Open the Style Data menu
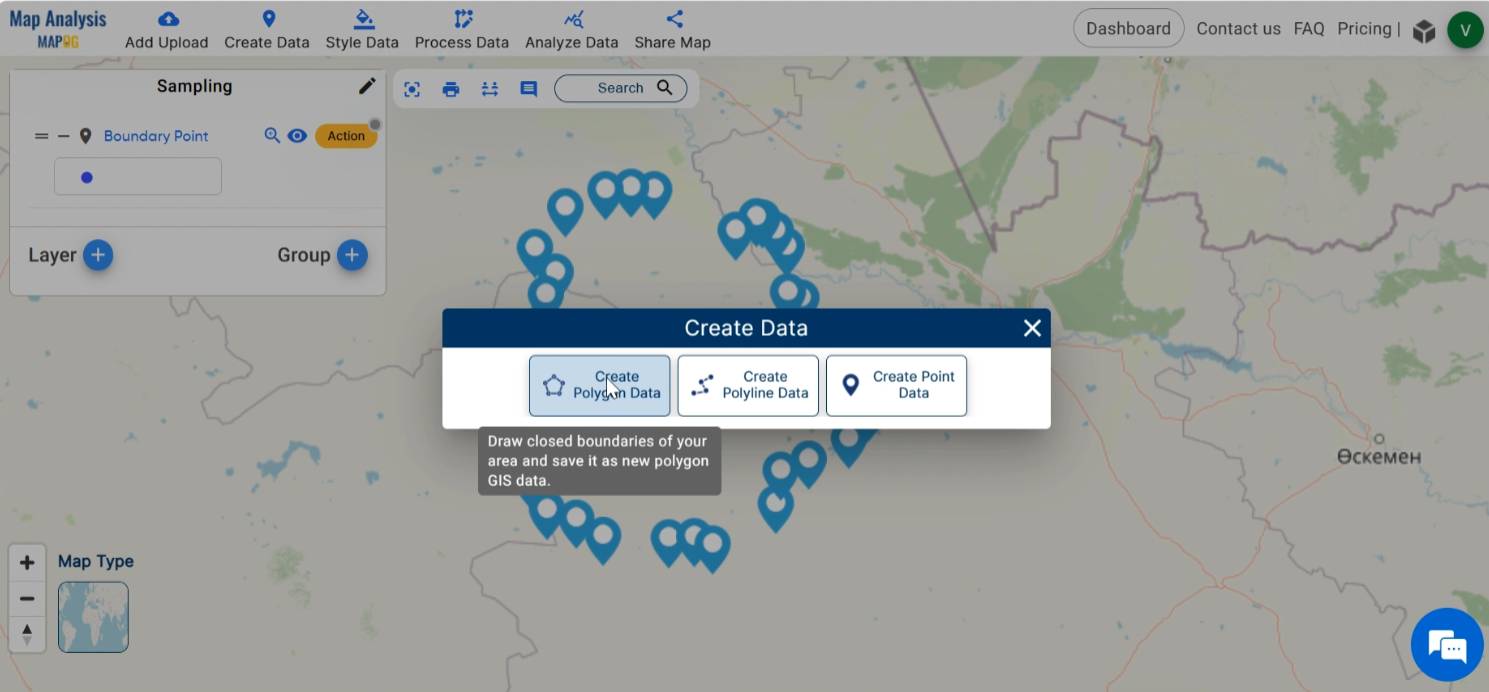 pyautogui.click(x=362, y=30)
